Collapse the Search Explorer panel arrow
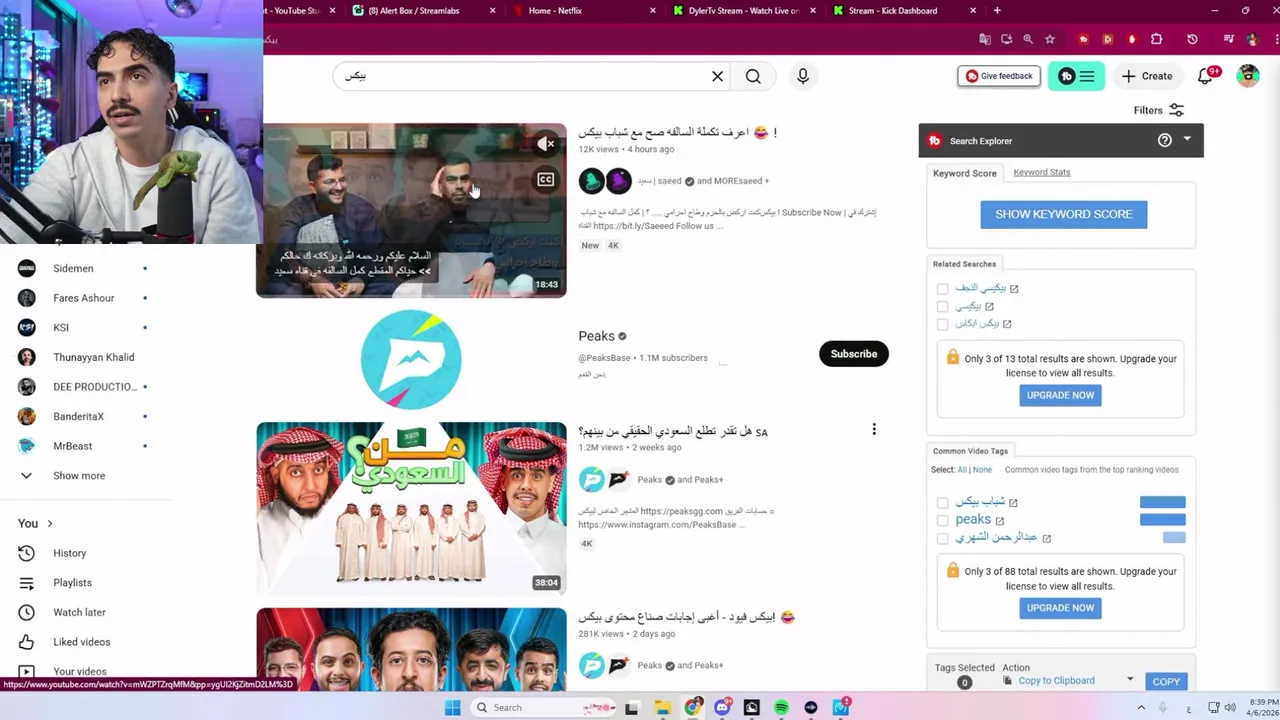The height and width of the screenshot is (720, 1280). pyautogui.click(x=1187, y=140)
